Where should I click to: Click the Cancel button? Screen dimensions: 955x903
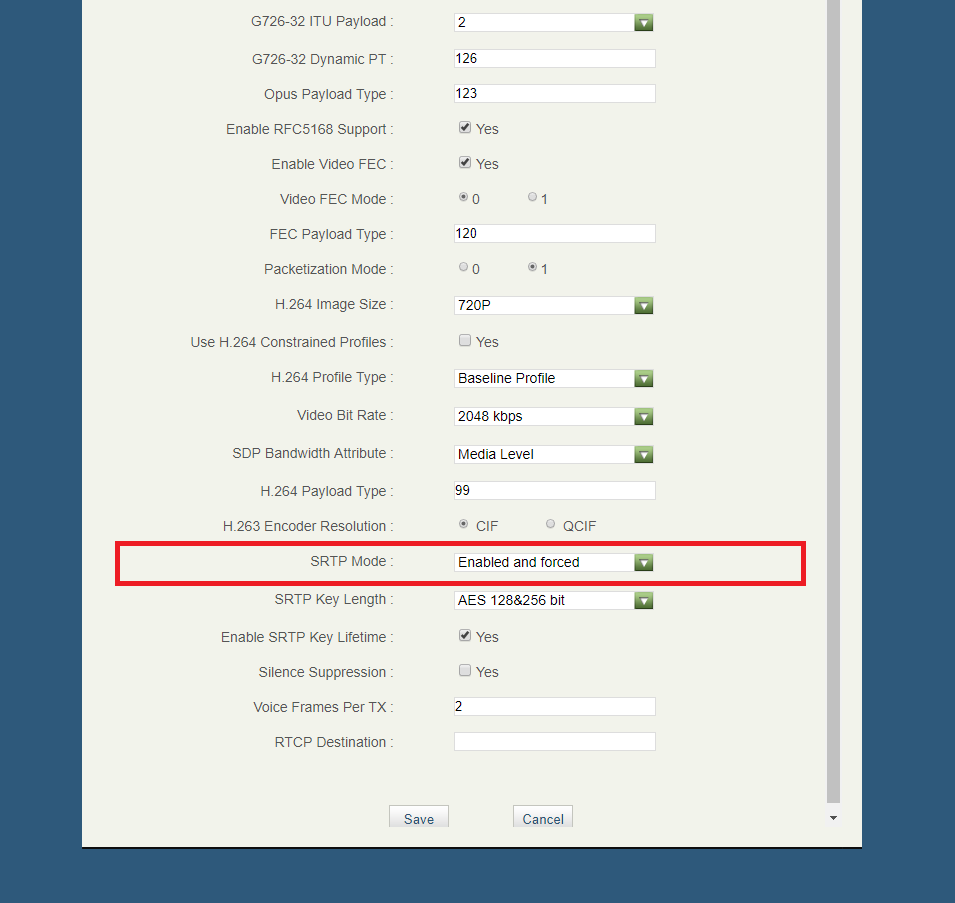click(543, 817)
